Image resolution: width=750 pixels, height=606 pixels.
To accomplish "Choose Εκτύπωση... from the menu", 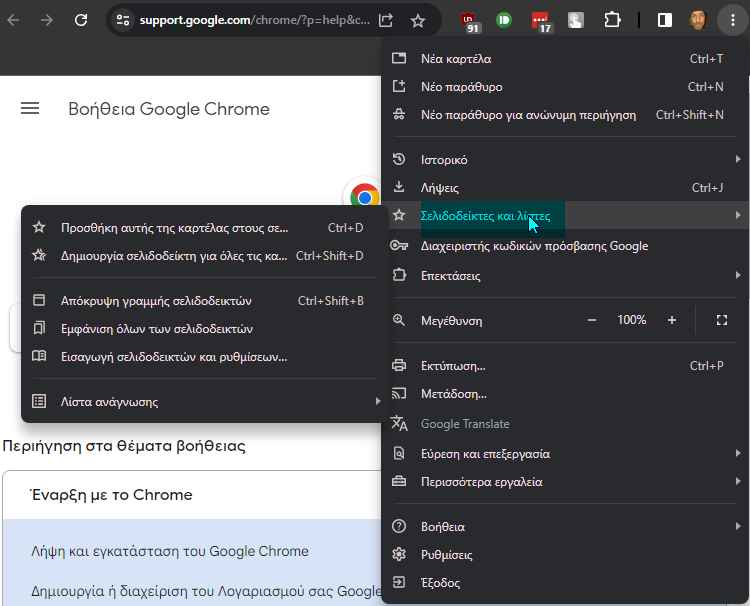I will click(x=565, y=366).
